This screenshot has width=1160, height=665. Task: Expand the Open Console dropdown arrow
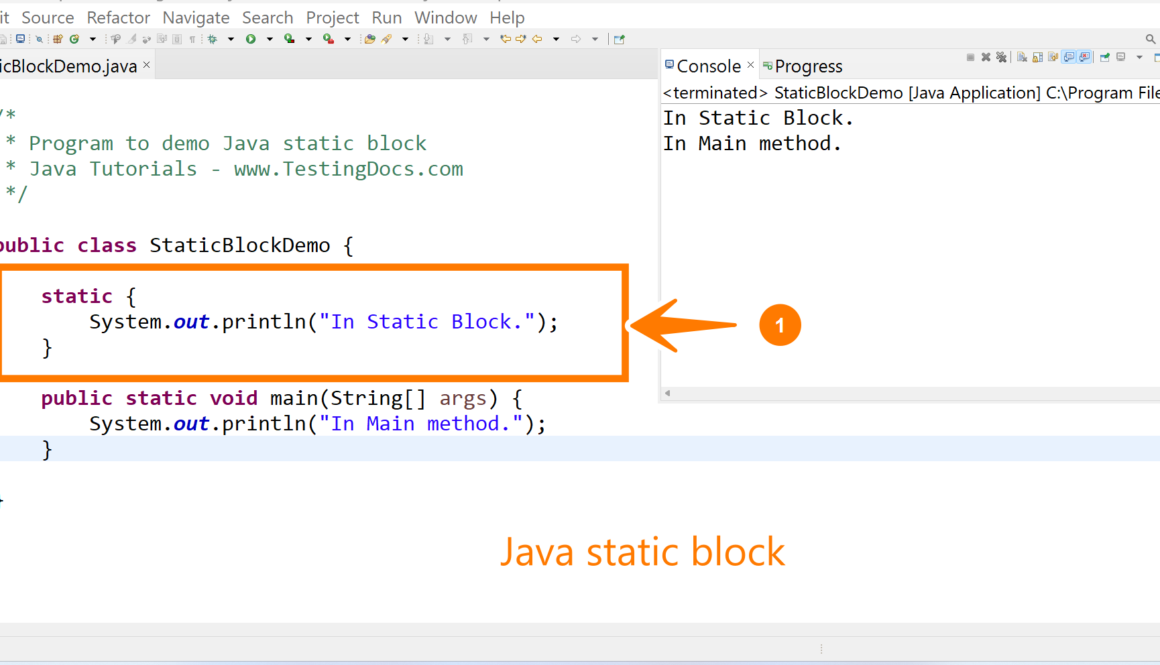pyautogui.click(x=1139, y=58)
